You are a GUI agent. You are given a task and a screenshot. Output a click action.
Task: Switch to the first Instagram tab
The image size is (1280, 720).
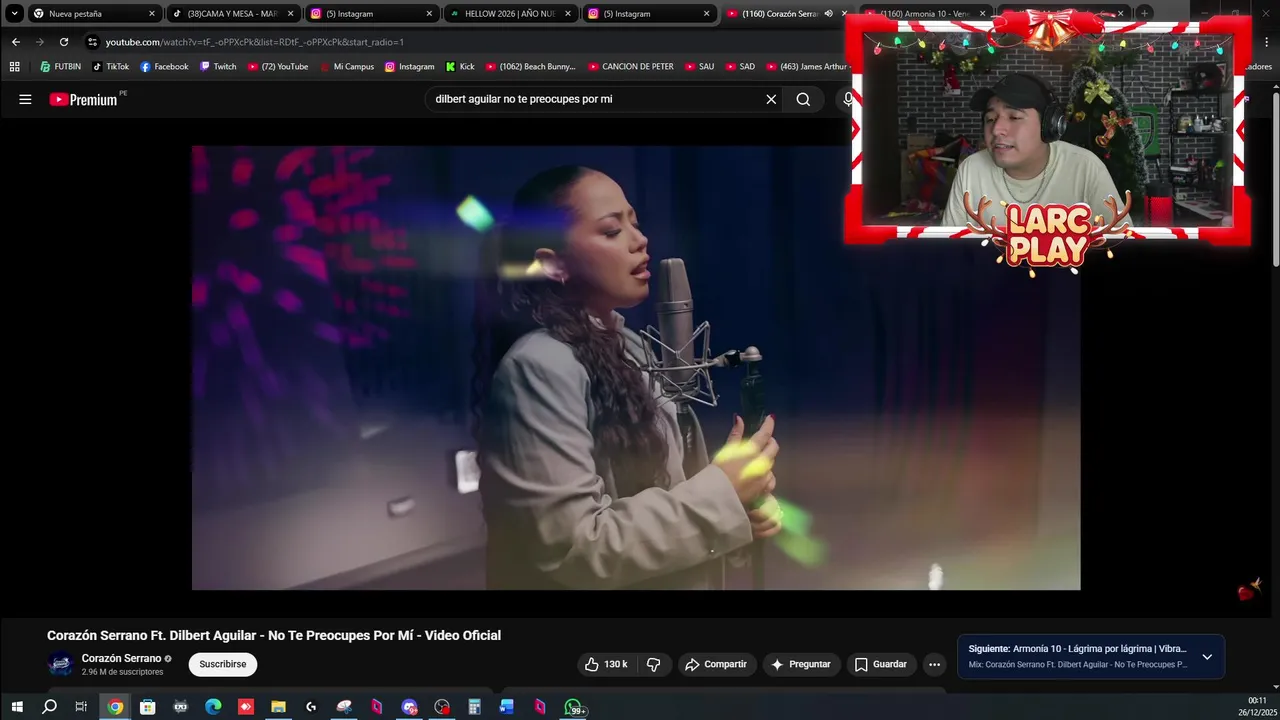pos(370,14)
